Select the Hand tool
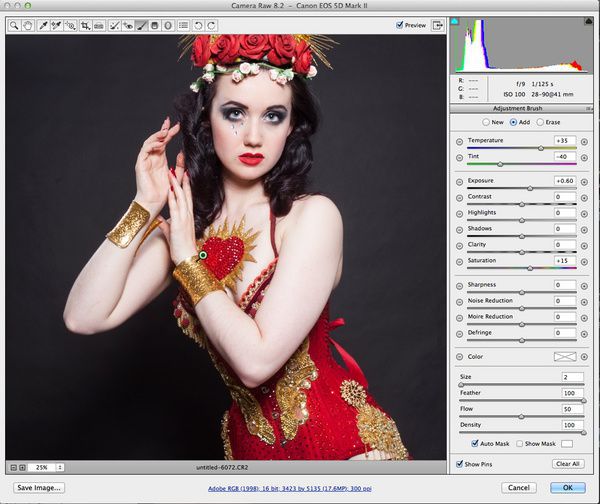 click(27, 24)
